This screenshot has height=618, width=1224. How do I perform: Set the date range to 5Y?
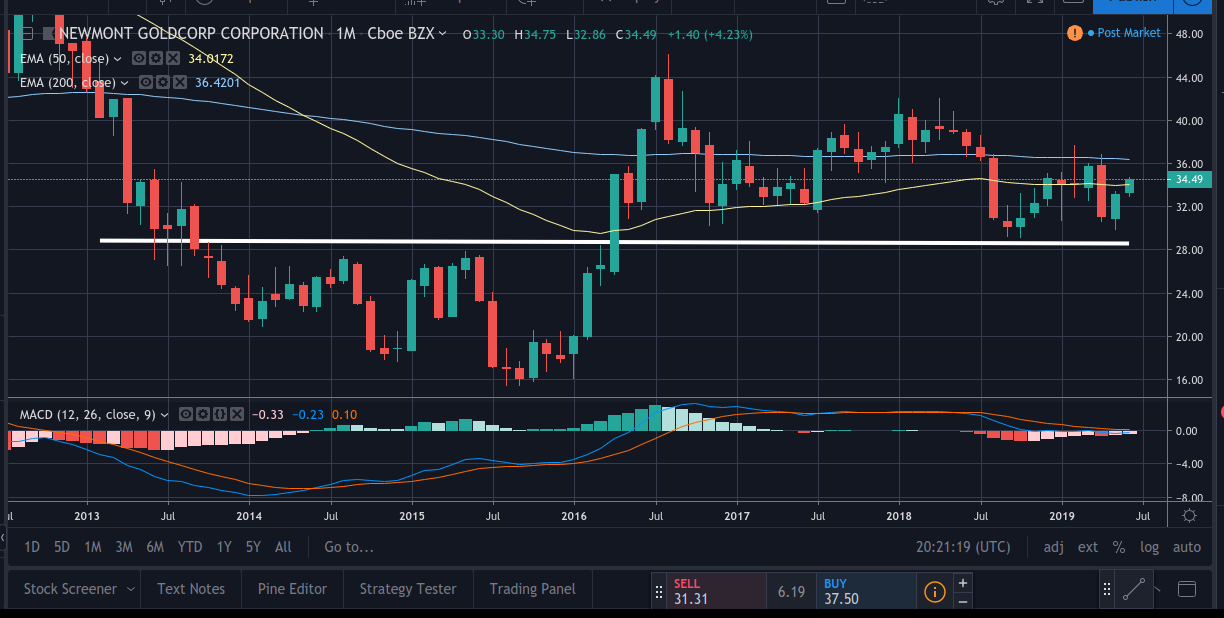(x=254, y=547)
